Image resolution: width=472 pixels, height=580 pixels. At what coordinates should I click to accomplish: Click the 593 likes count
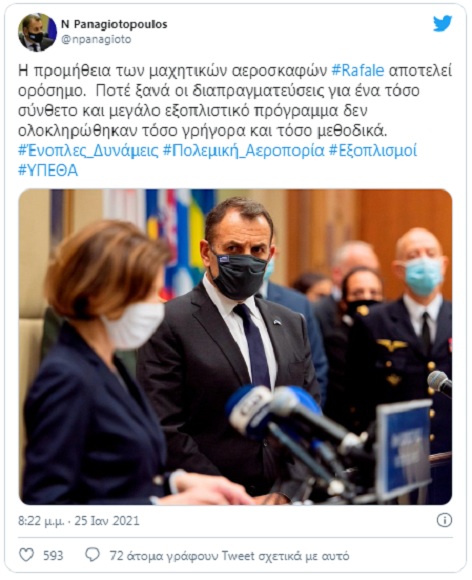pos(53,555)
